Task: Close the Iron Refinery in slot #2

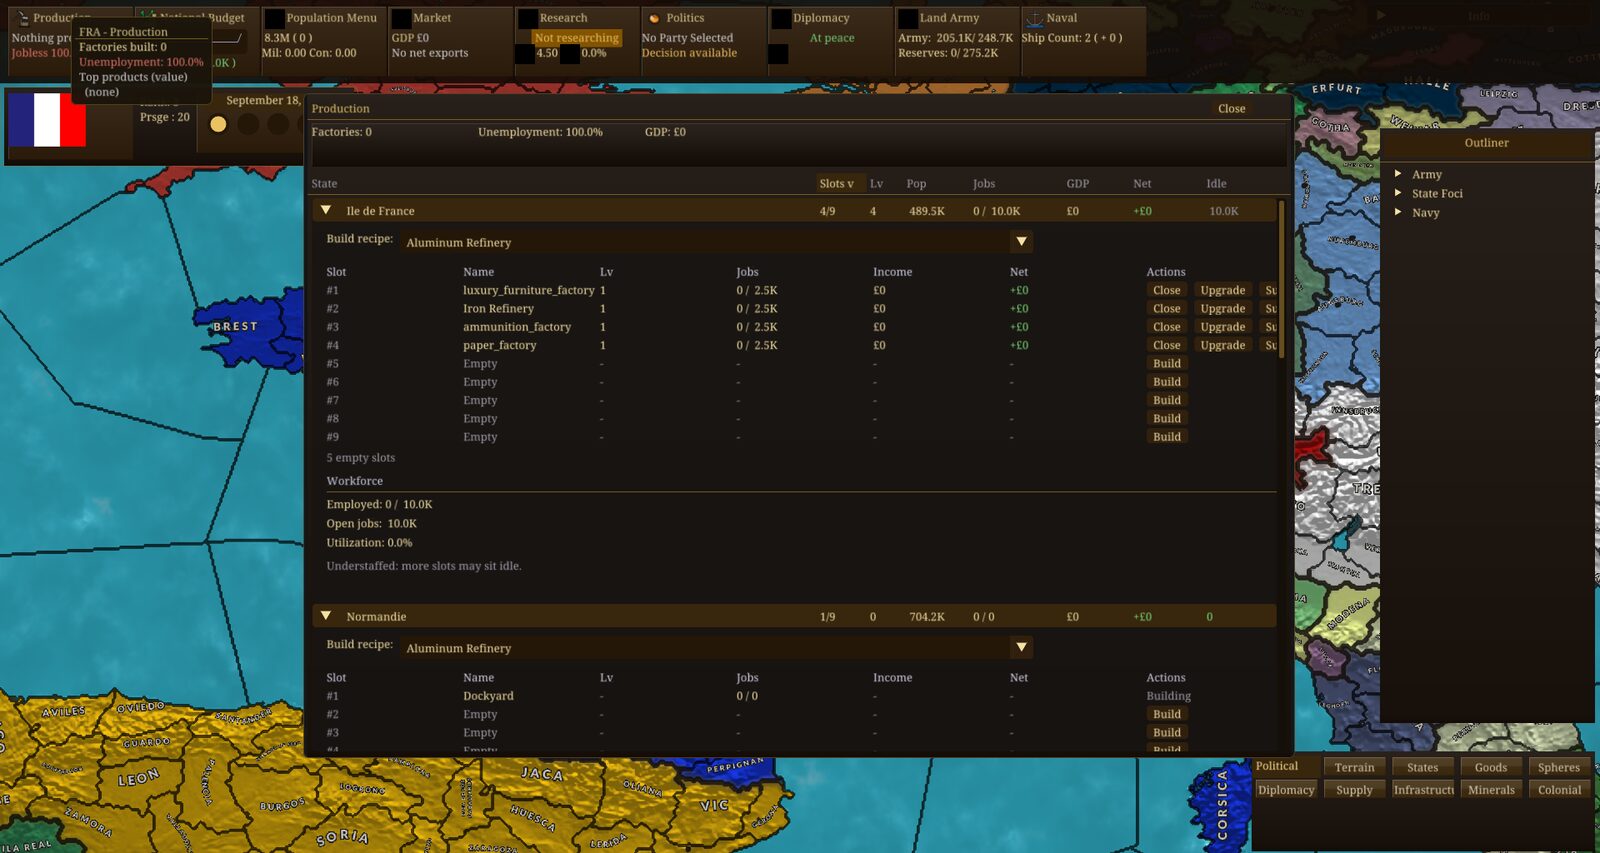Action: (1166, 308)
